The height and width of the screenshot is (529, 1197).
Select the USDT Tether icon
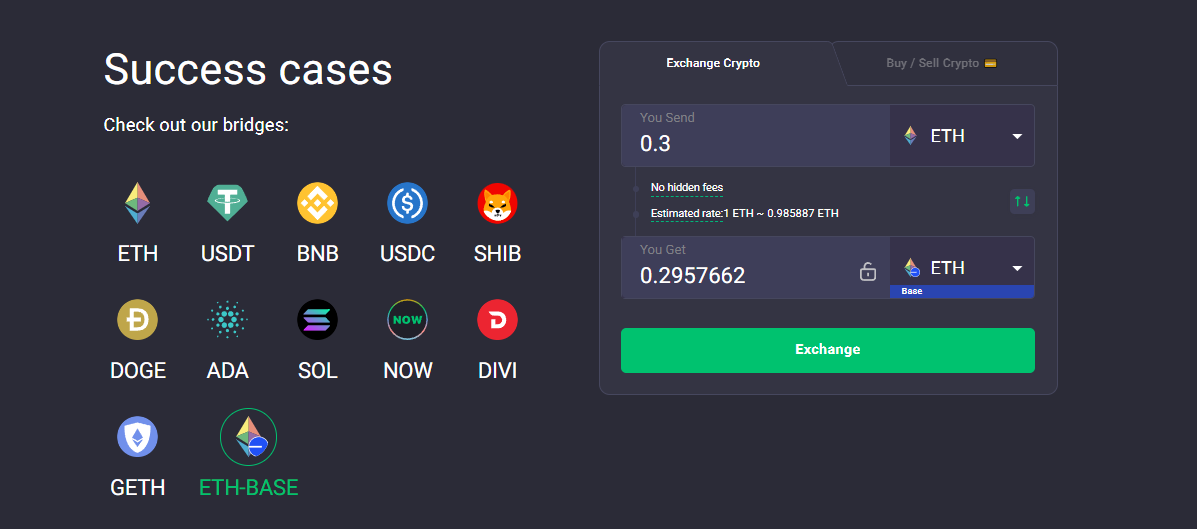coord(228,203)
